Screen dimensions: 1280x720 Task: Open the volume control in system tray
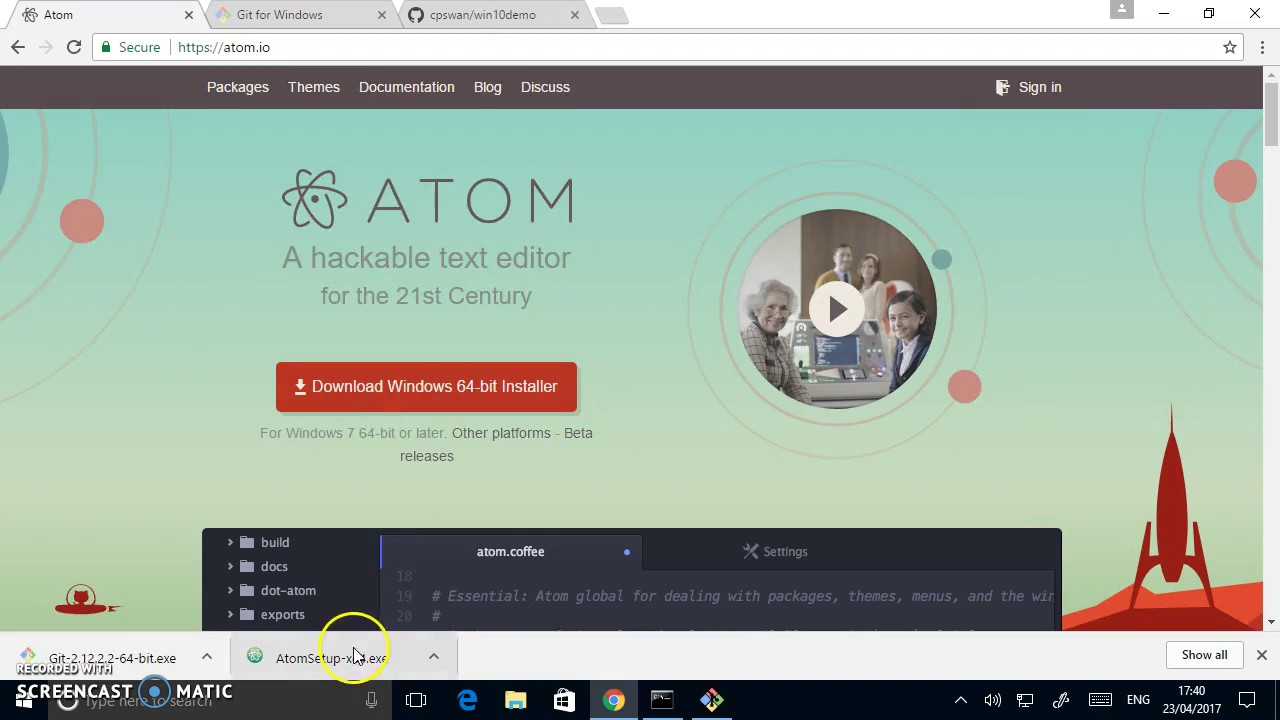(x=992, y=700)
